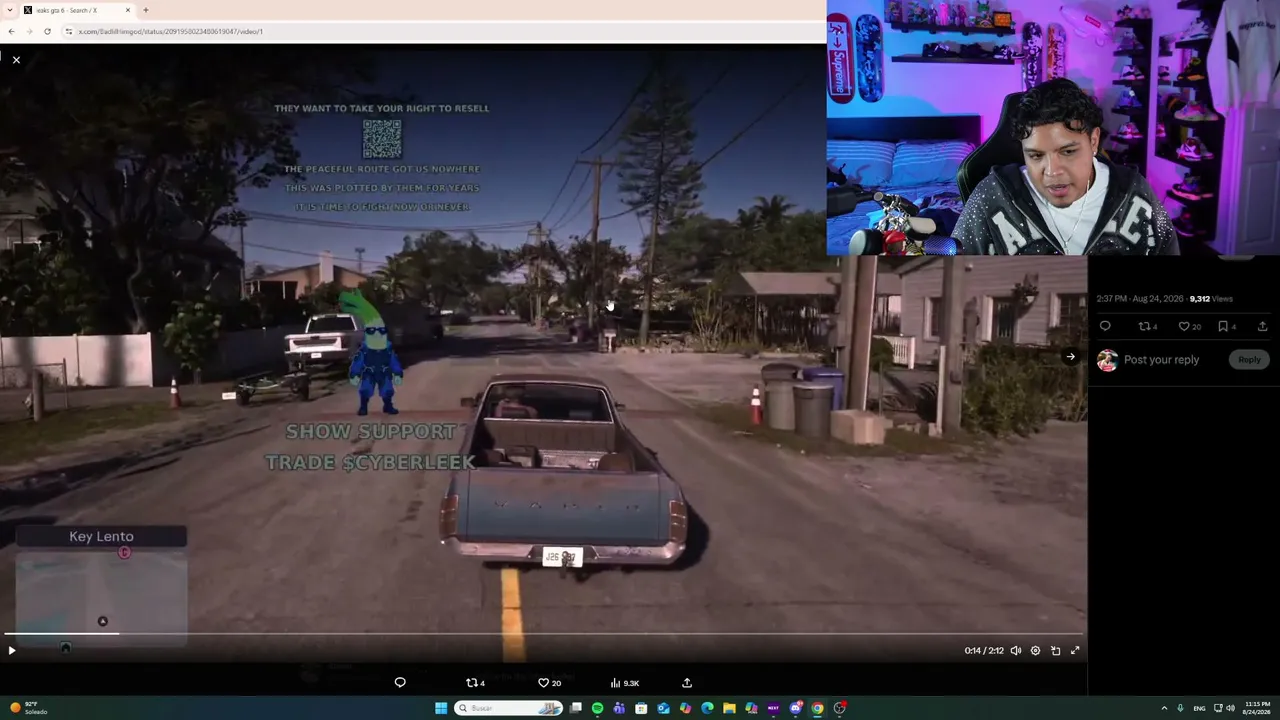Bookmark the post in the side panel
The width and height of the screenshot is (1280, 720).
1226,326
